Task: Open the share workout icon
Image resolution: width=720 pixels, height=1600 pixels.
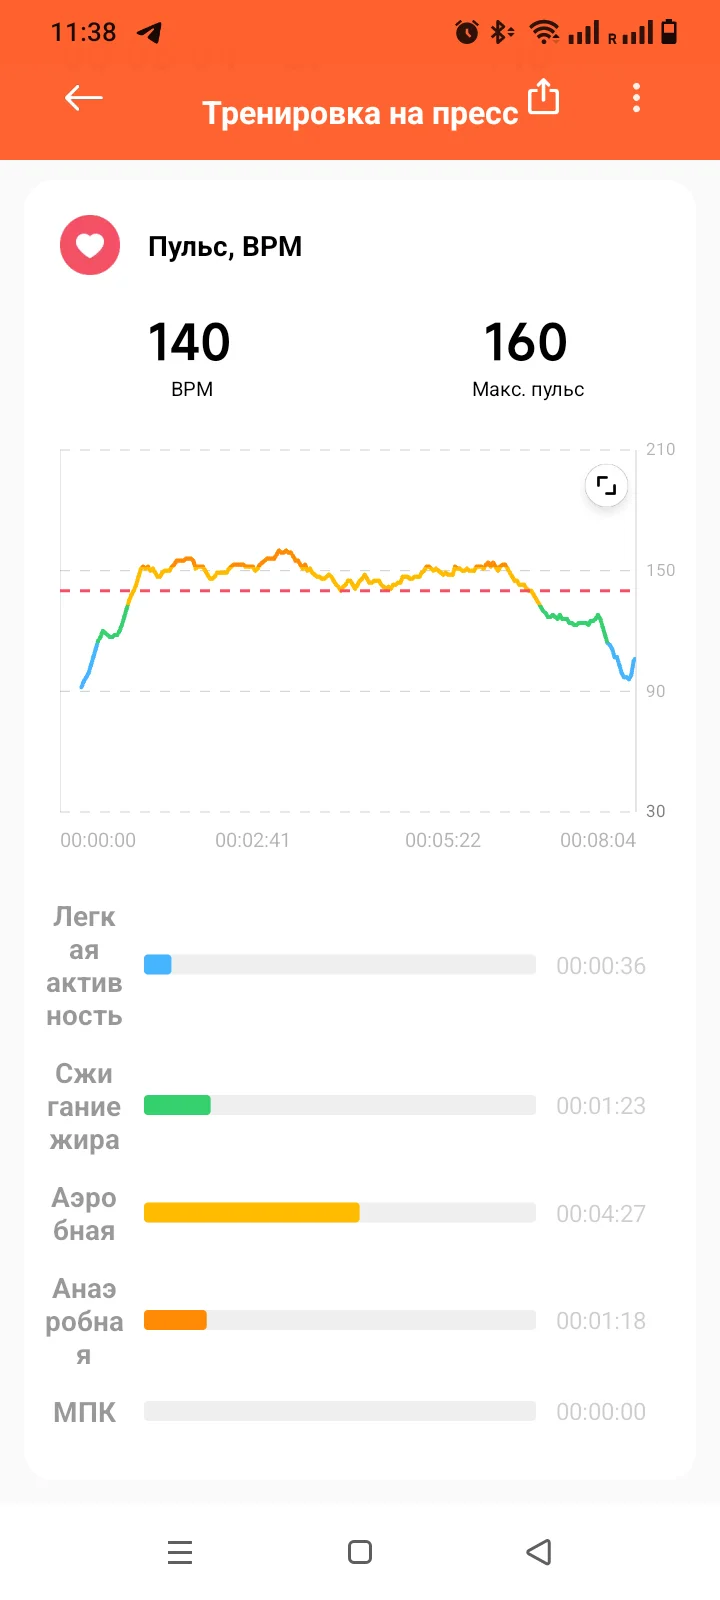Action: 543,97
